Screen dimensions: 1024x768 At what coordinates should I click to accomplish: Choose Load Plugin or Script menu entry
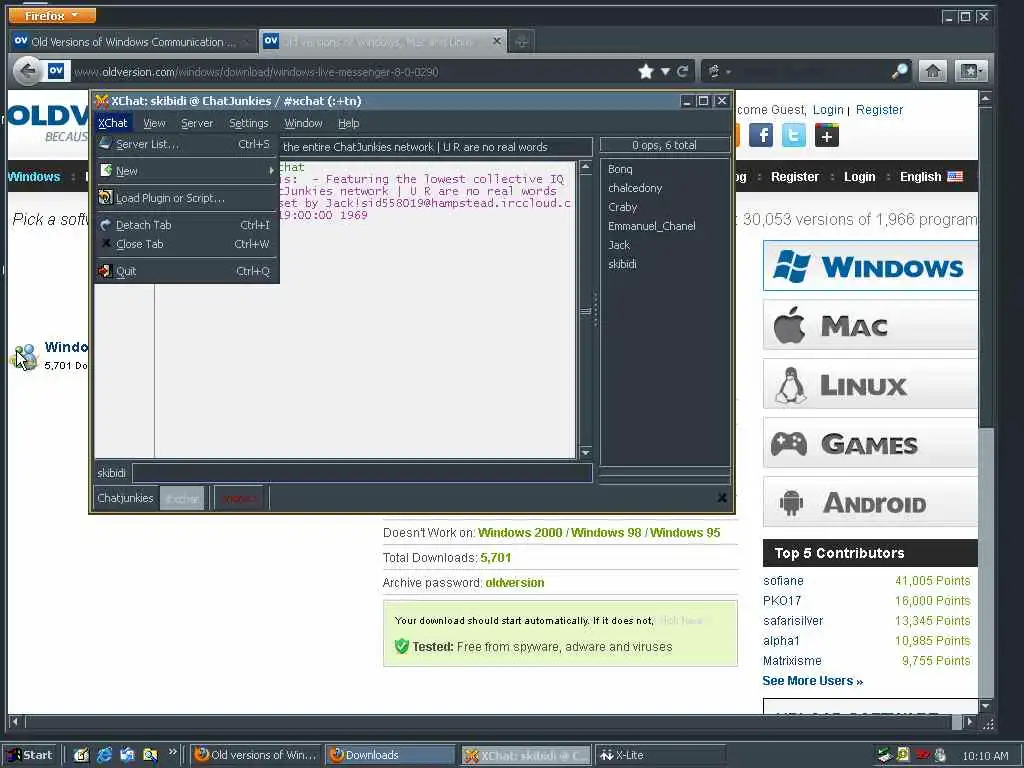(x=187, y=198)
